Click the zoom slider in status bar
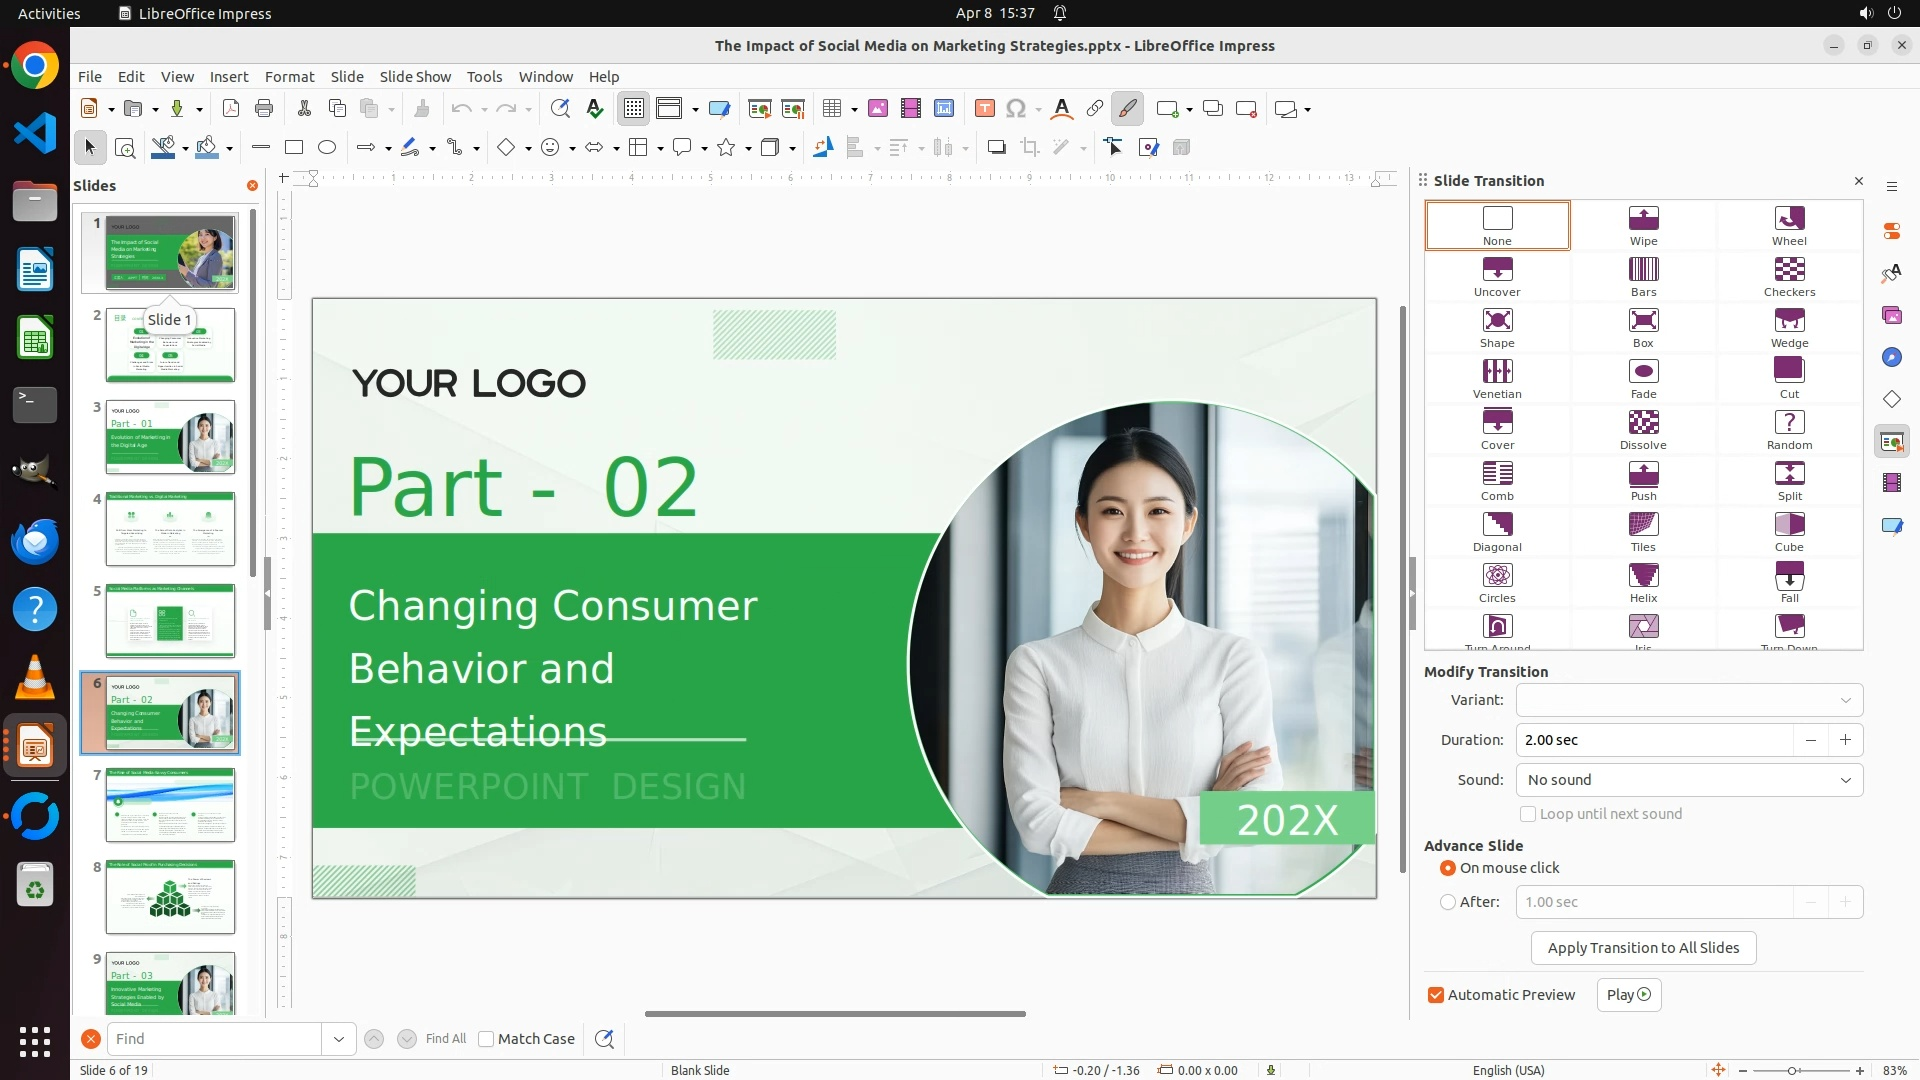1920x1080 pixels. point(1792,1070)
